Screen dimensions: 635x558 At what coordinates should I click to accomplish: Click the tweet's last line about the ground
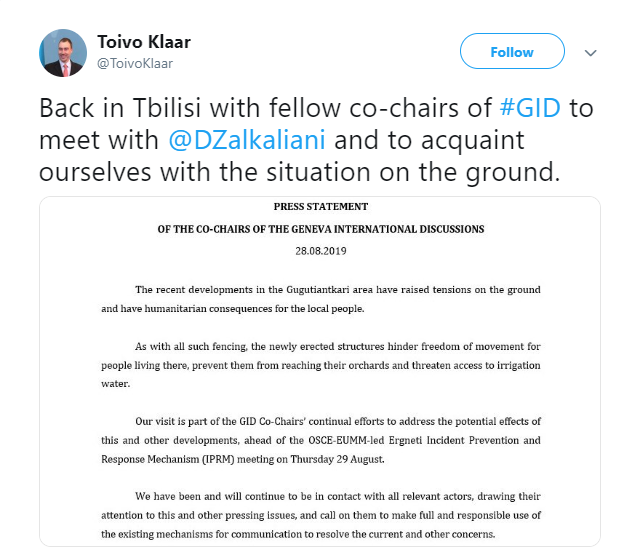[297, 171]
